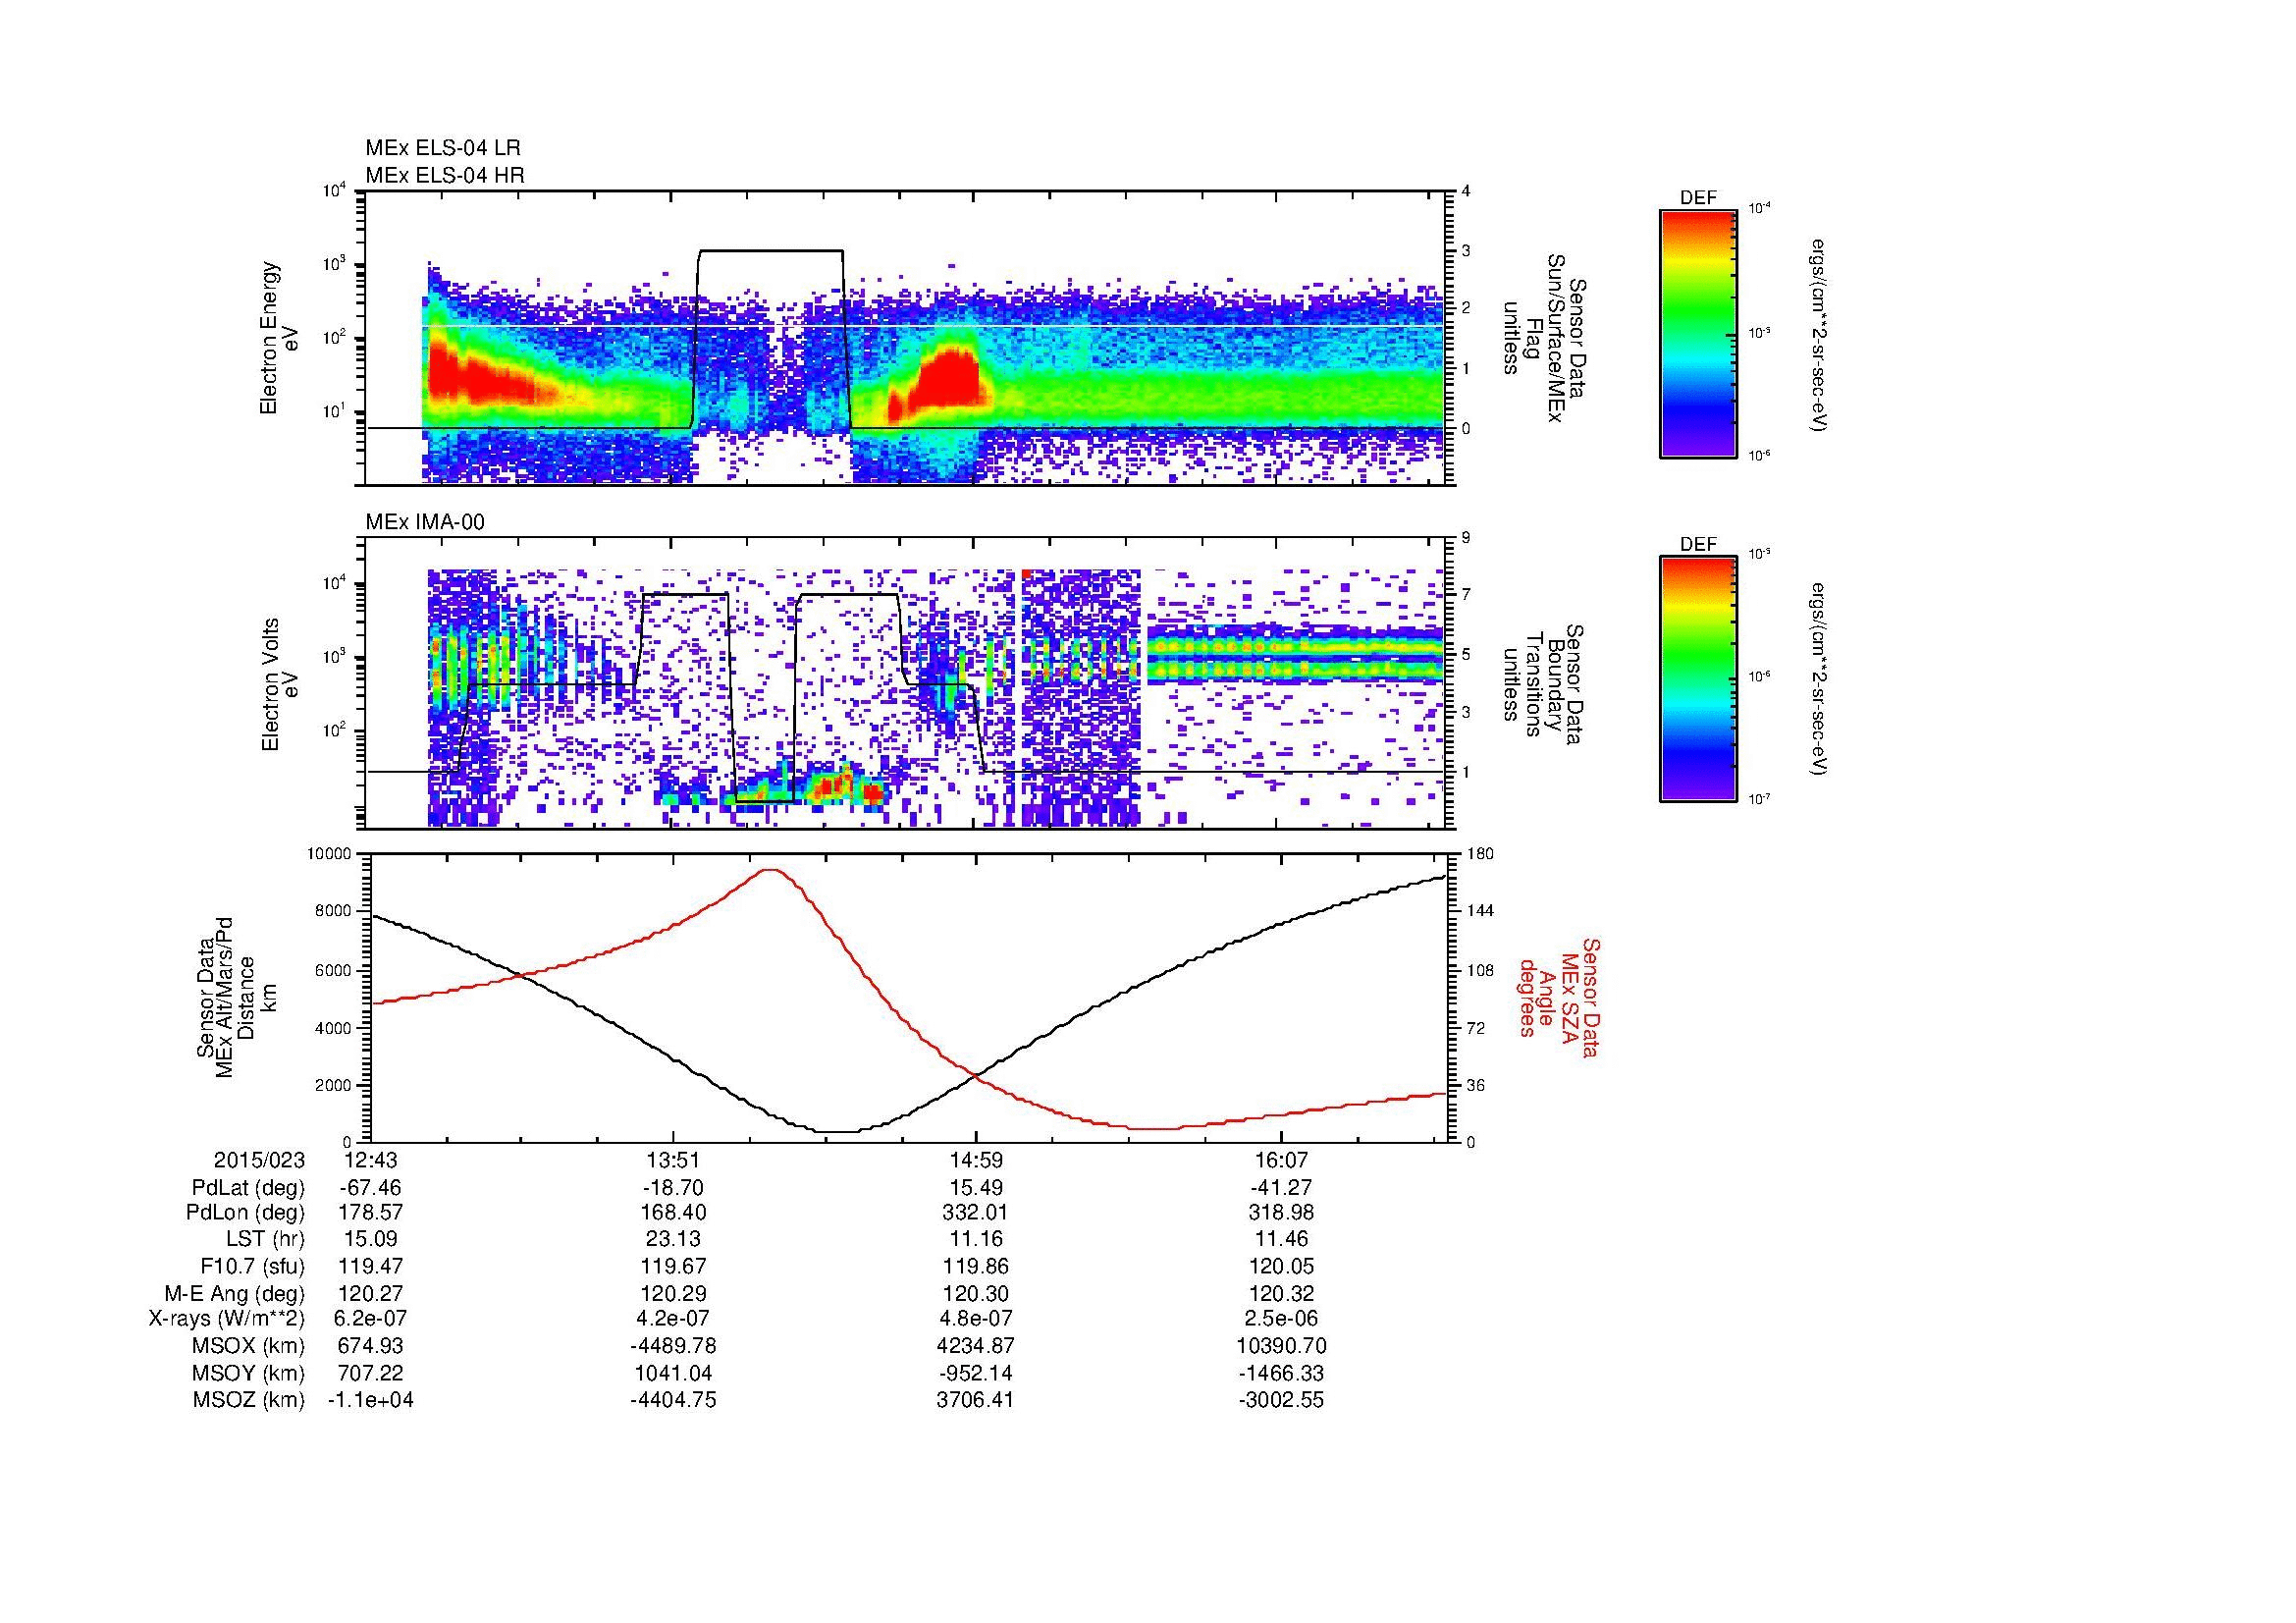Click F10.7 value '119.86'
The height and width of the screenshot is (1623, 2296).
tap(977, 1265)
